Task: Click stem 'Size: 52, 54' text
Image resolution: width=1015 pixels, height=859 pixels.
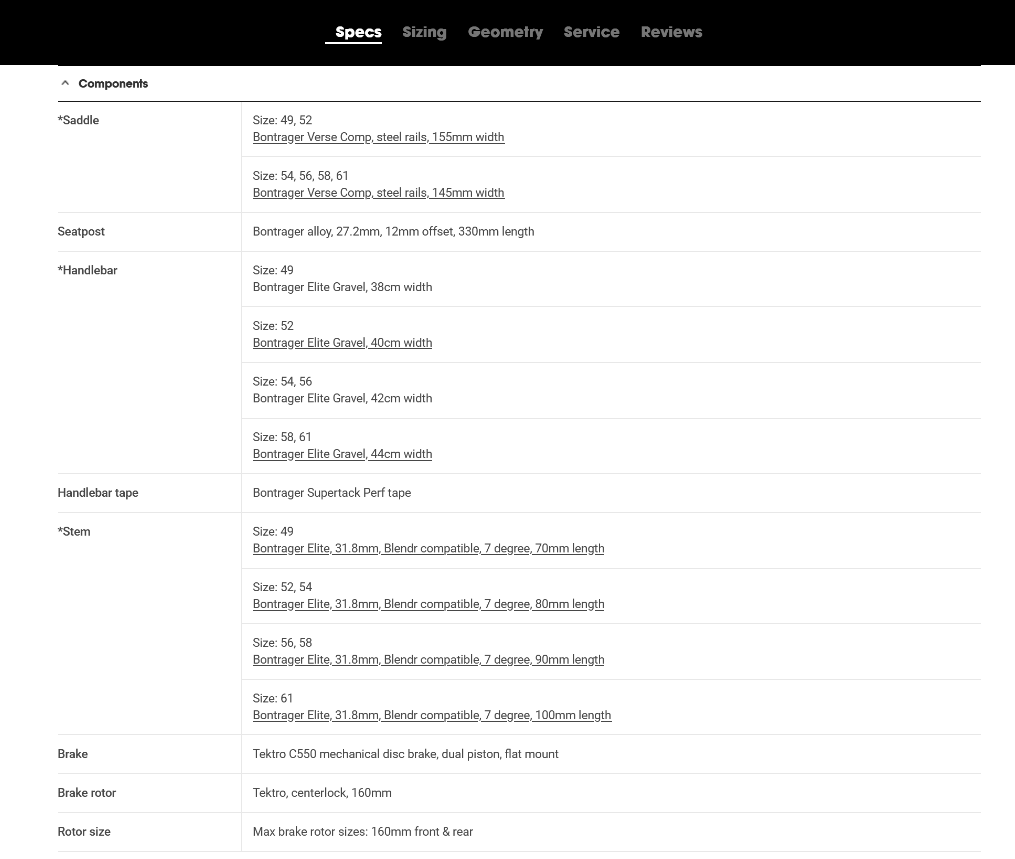Action: [282, 587]
